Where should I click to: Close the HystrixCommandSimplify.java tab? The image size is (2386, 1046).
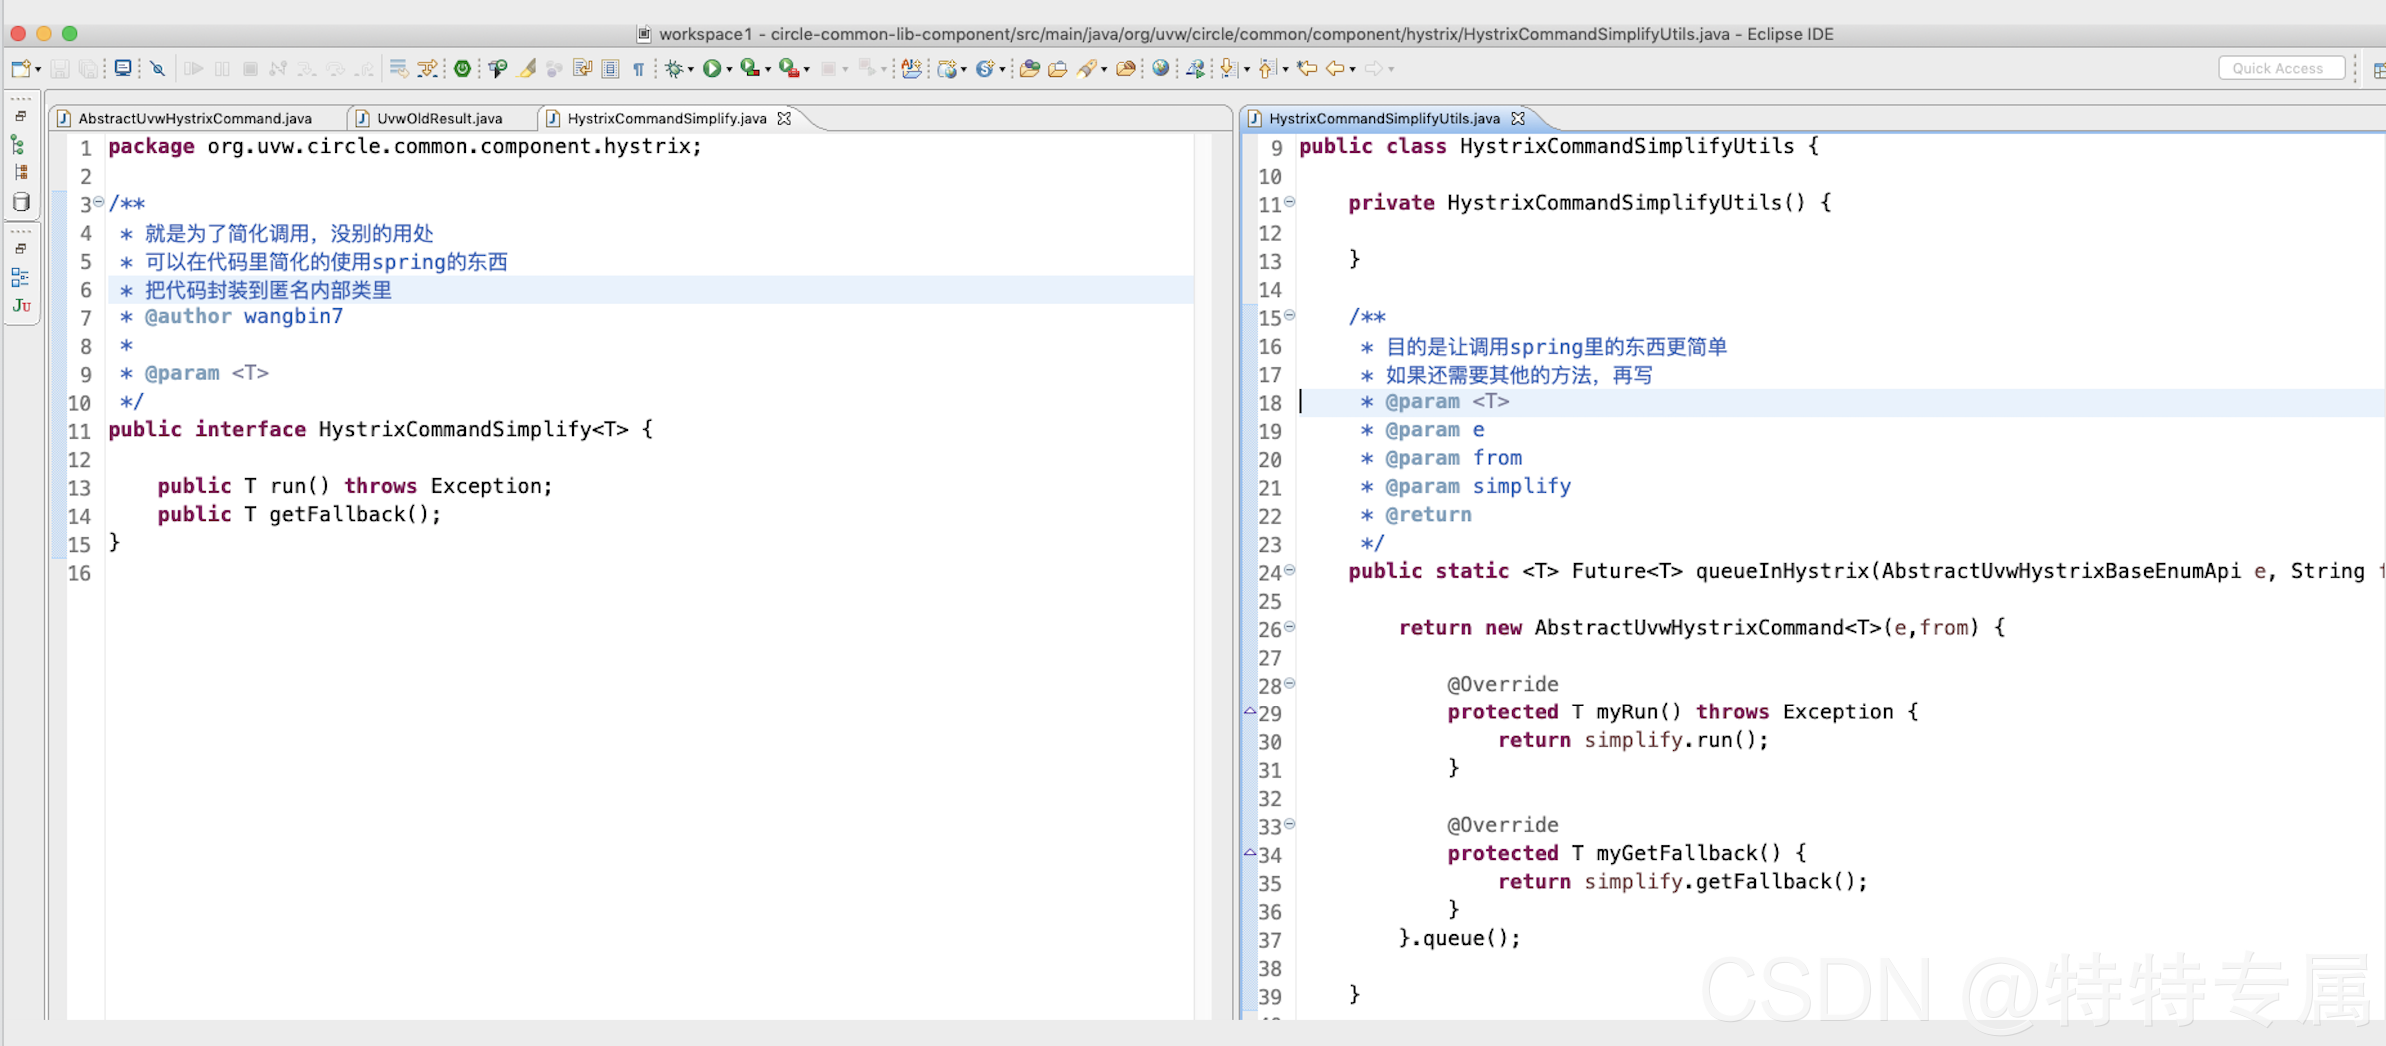click(784, 118)
